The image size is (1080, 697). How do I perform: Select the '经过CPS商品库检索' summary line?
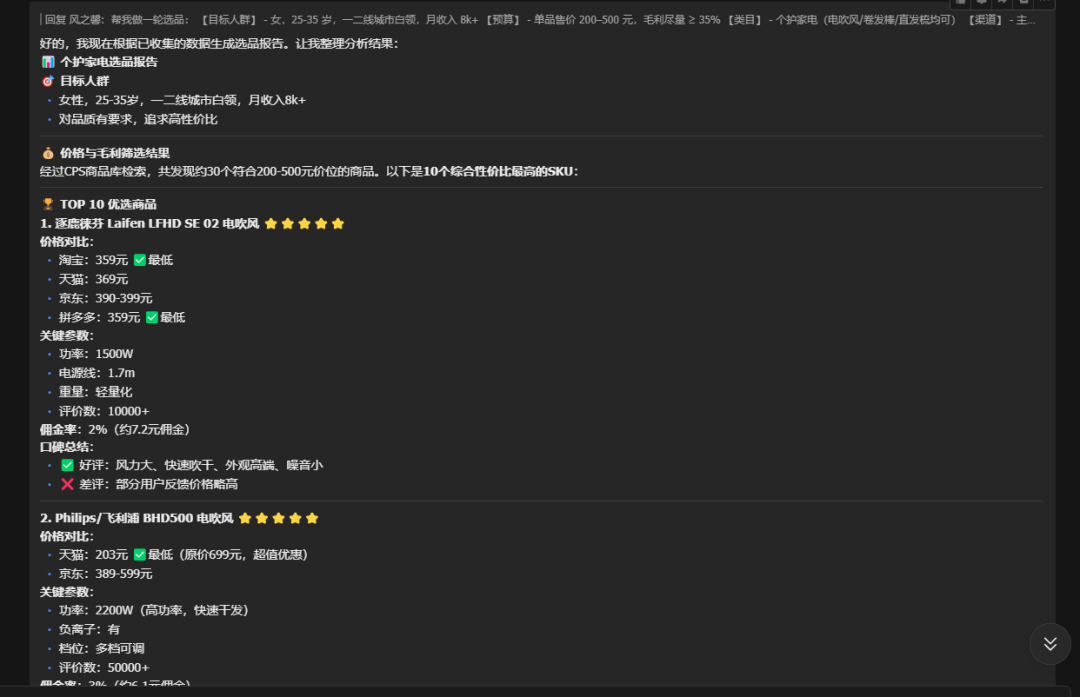tap(309, 171)
